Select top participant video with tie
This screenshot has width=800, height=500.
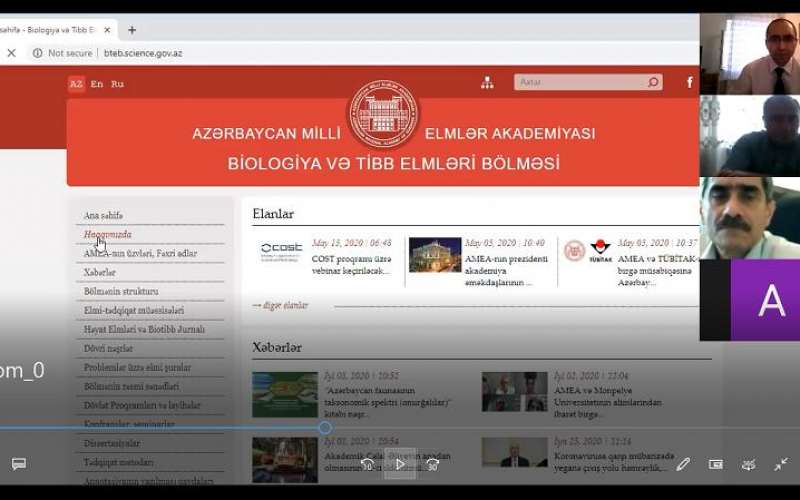[749, 54]
